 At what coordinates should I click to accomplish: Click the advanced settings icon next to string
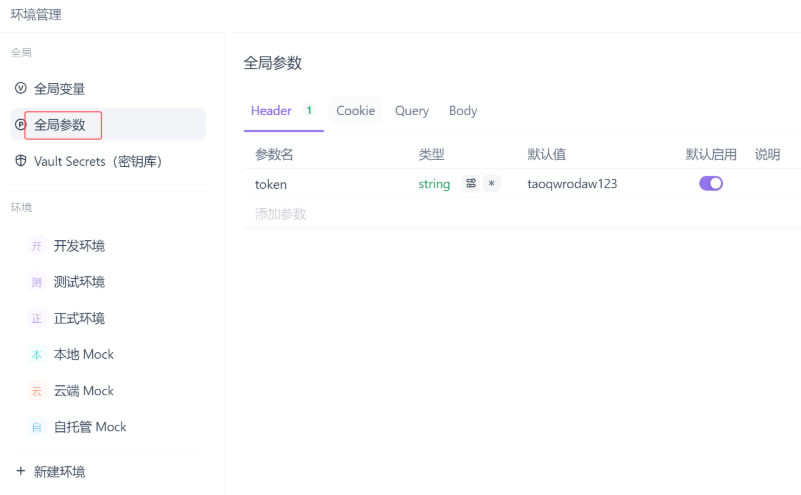click(x=471, y=184)
